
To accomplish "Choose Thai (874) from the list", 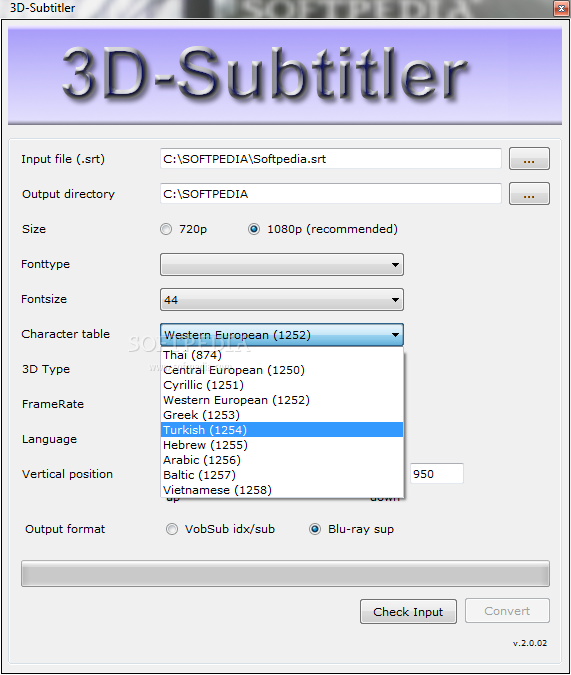I will click(x=282, y=355).
